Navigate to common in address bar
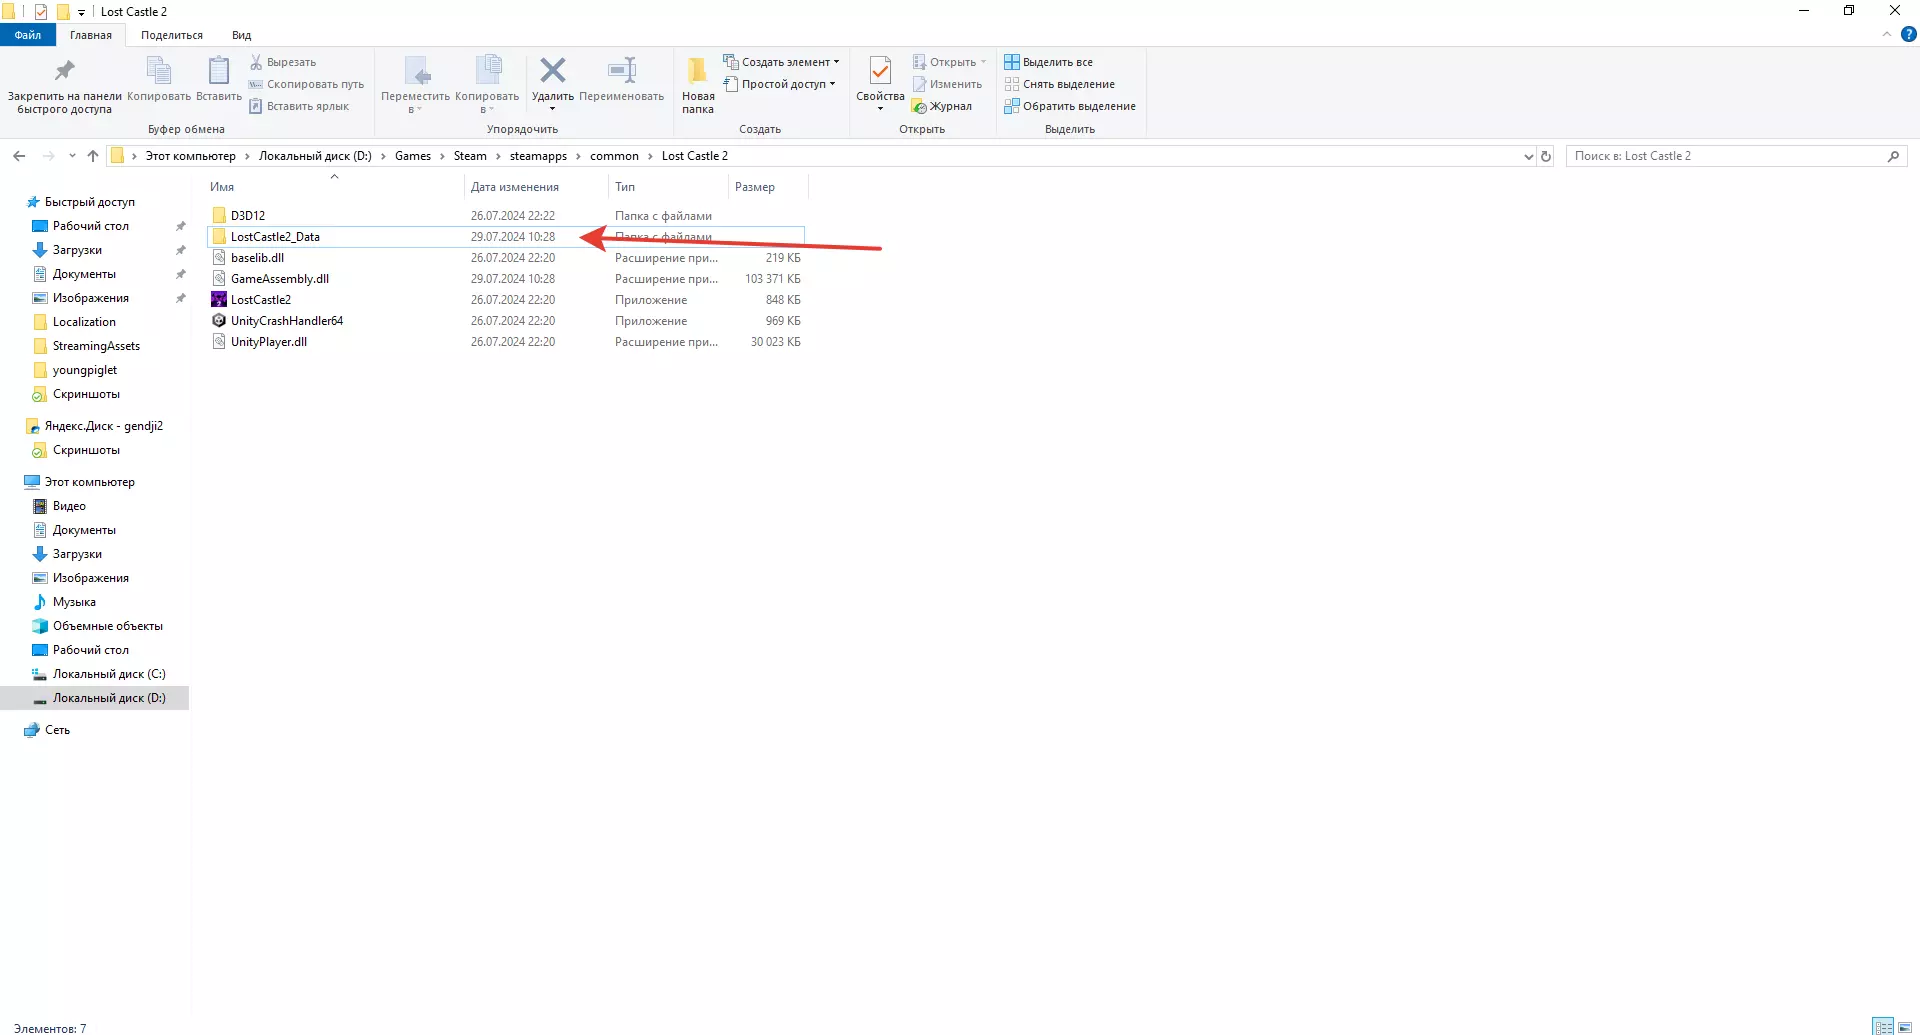This screenshot has width=1920, height=1035. pos(614,156)
